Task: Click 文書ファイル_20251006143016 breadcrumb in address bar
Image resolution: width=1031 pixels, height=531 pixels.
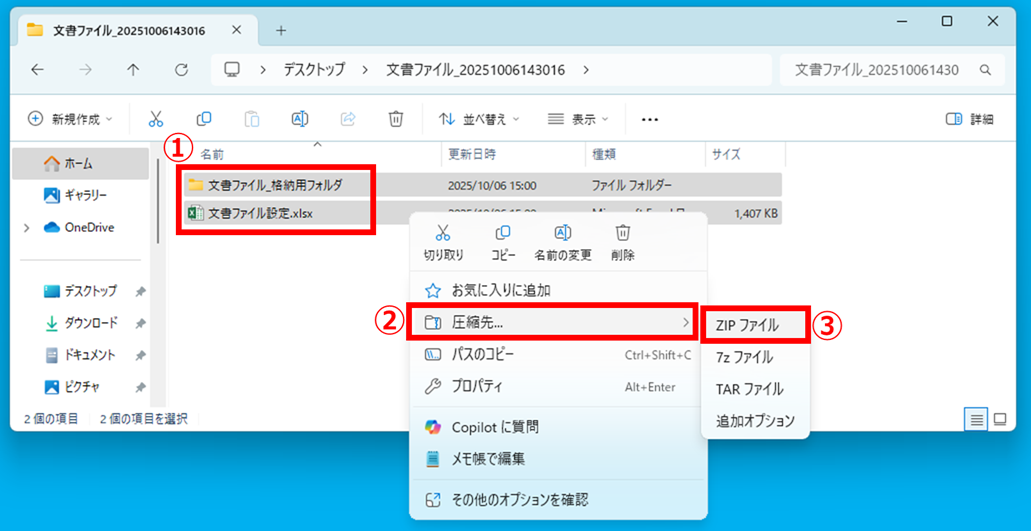Action: 475,70
